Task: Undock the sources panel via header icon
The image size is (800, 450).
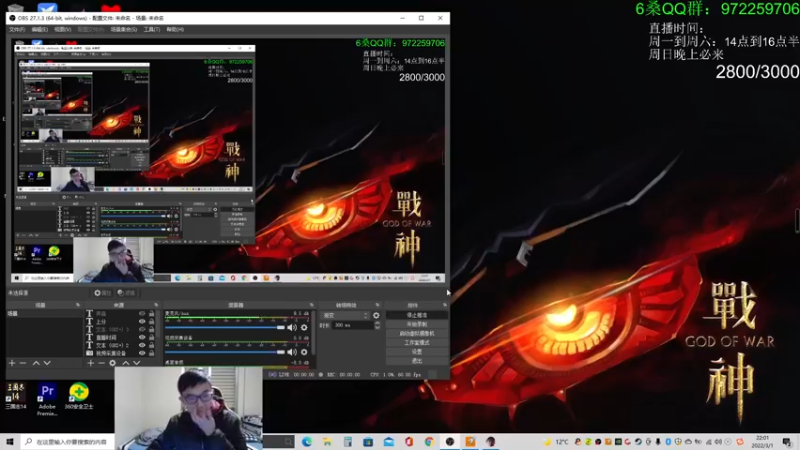Action: 156,305
